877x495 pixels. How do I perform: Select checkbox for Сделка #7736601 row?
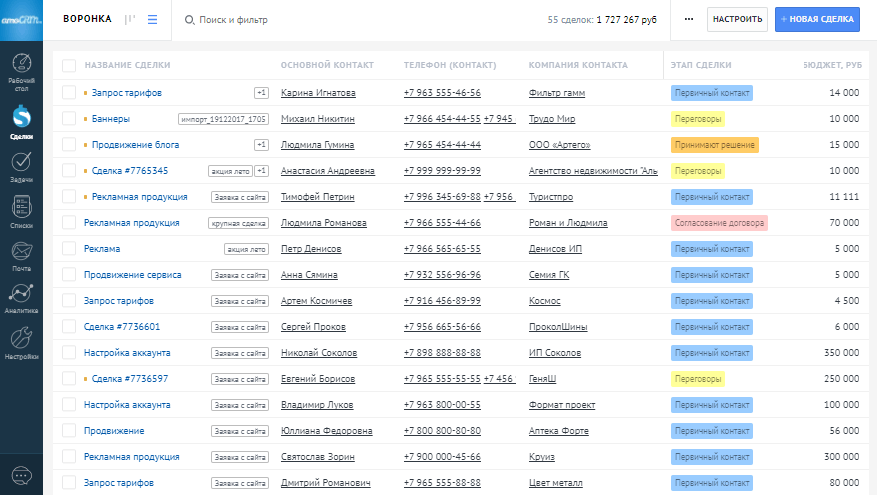click(69, 327)
